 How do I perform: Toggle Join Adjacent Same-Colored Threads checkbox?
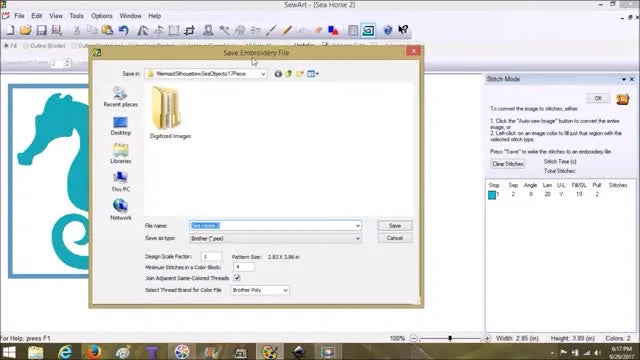click(x=237, y=278)
